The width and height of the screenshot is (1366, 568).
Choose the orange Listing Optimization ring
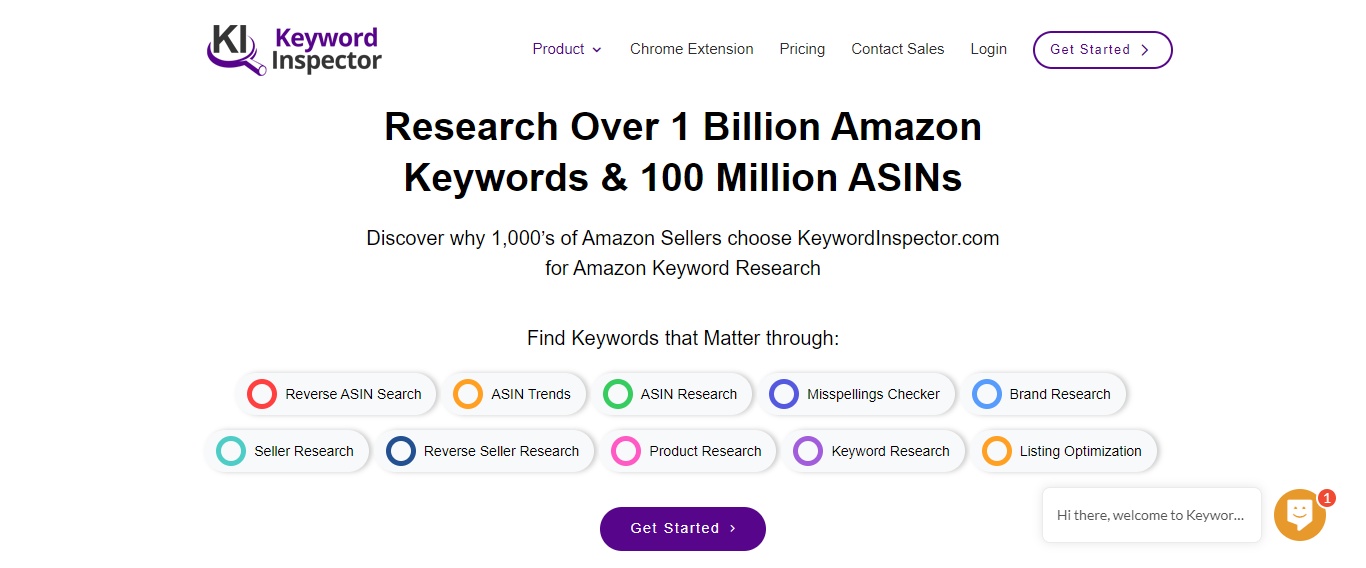(997, 451)
